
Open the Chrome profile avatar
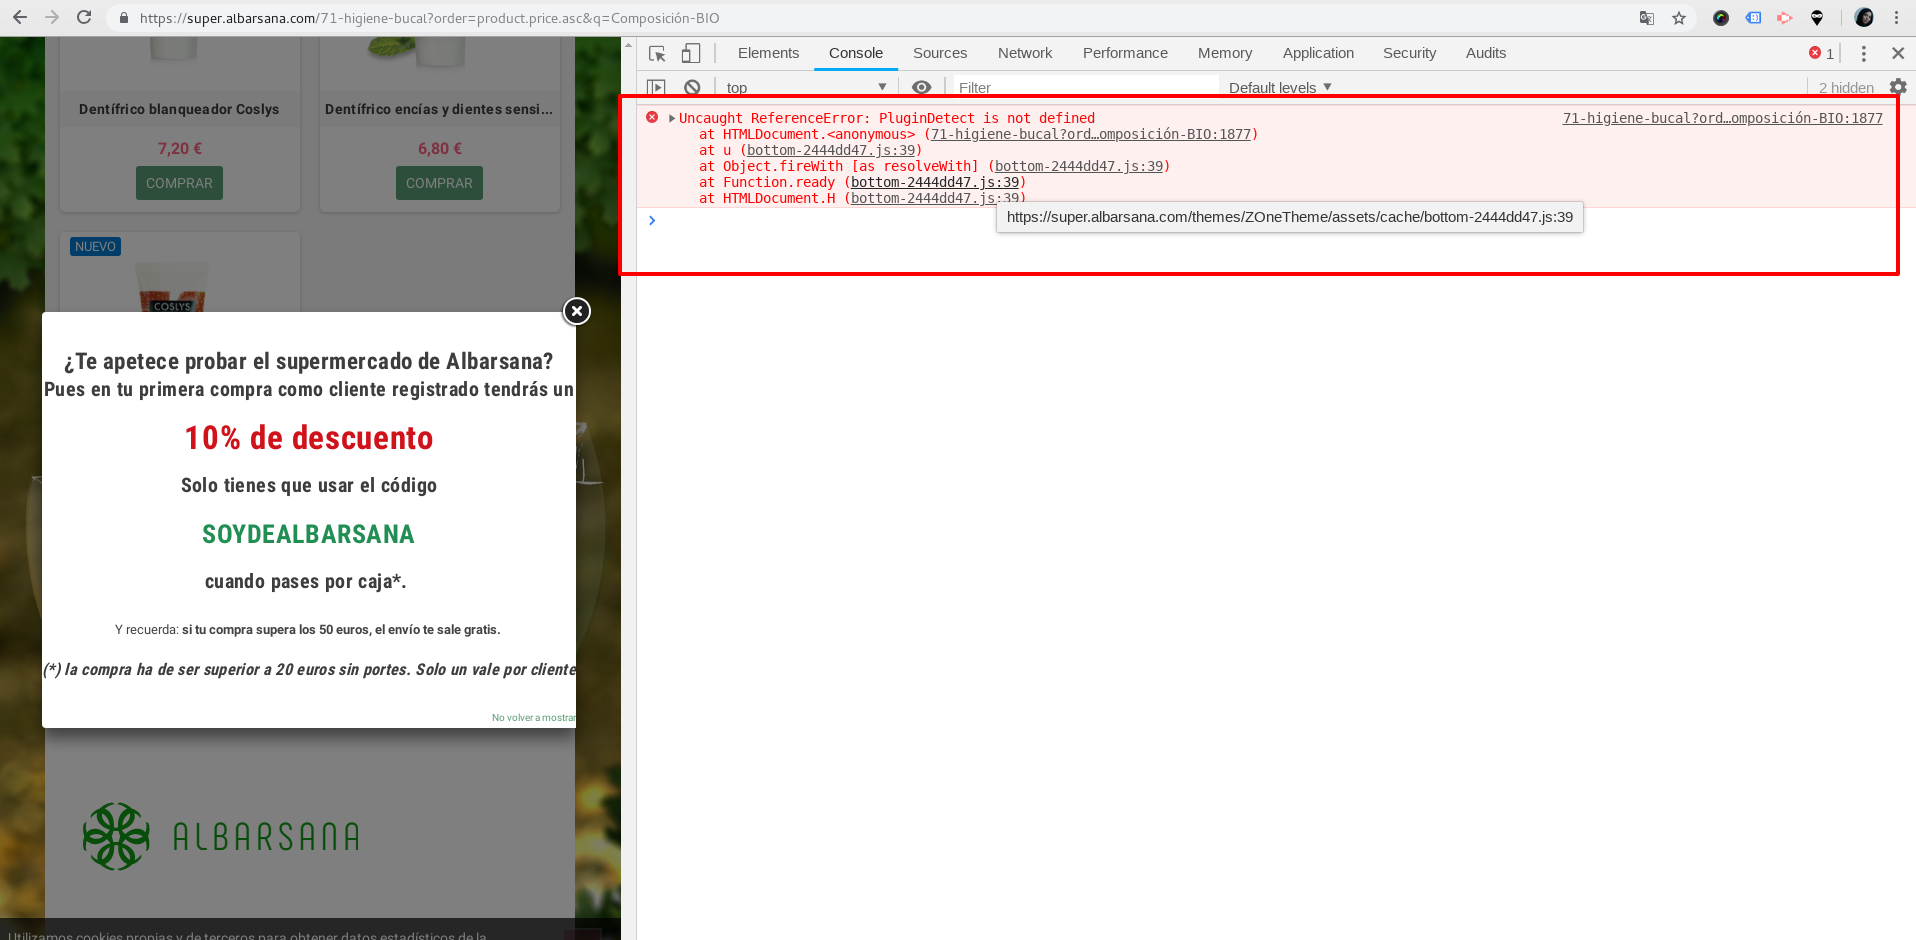pos(1864,18)
